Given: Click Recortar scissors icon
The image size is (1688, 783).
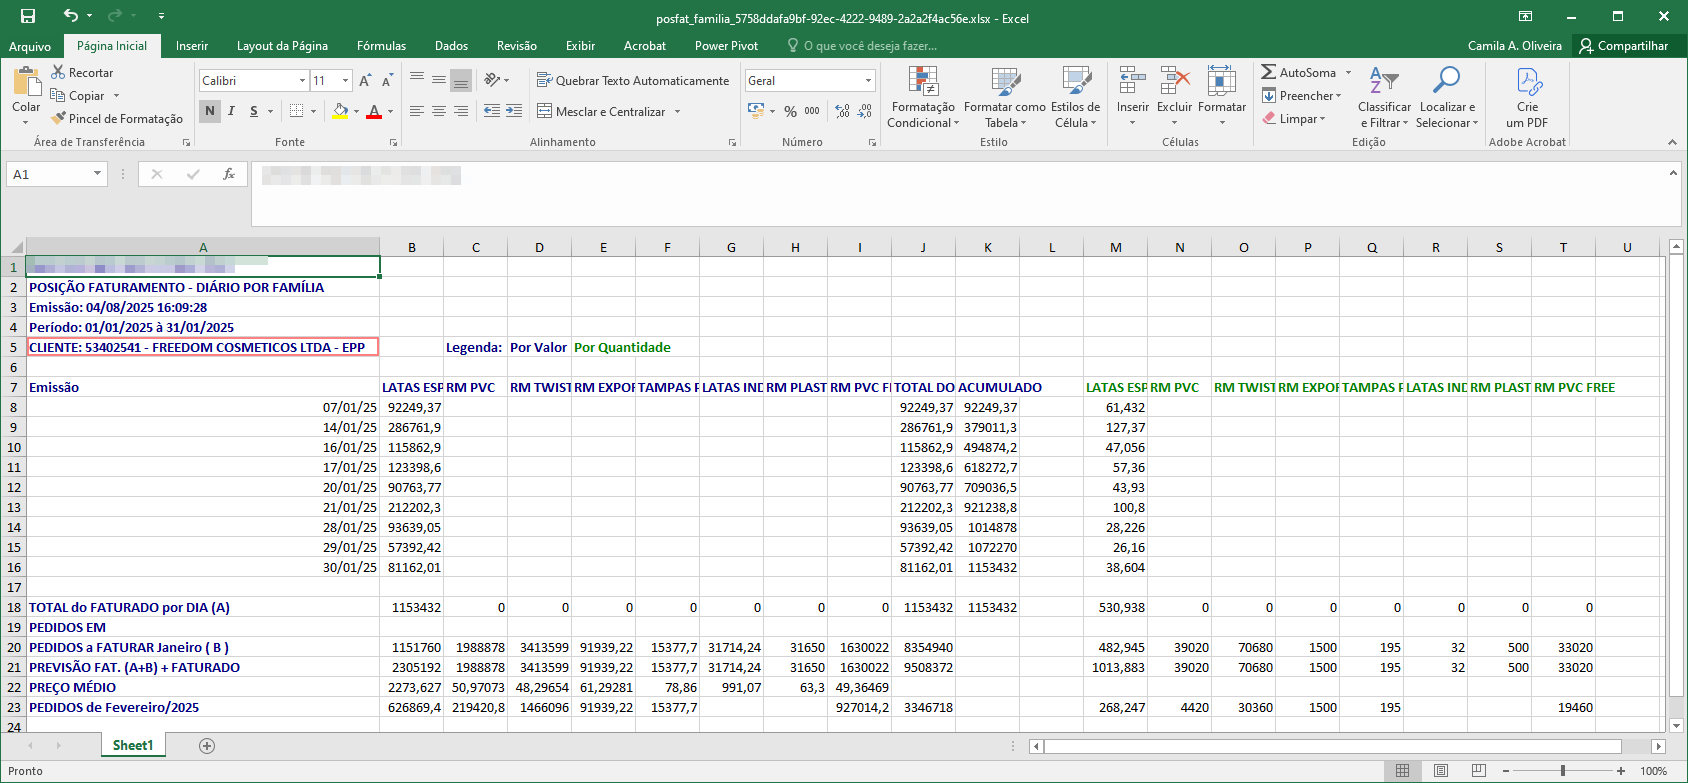Looking at the screenshot, I should (58, 73).
